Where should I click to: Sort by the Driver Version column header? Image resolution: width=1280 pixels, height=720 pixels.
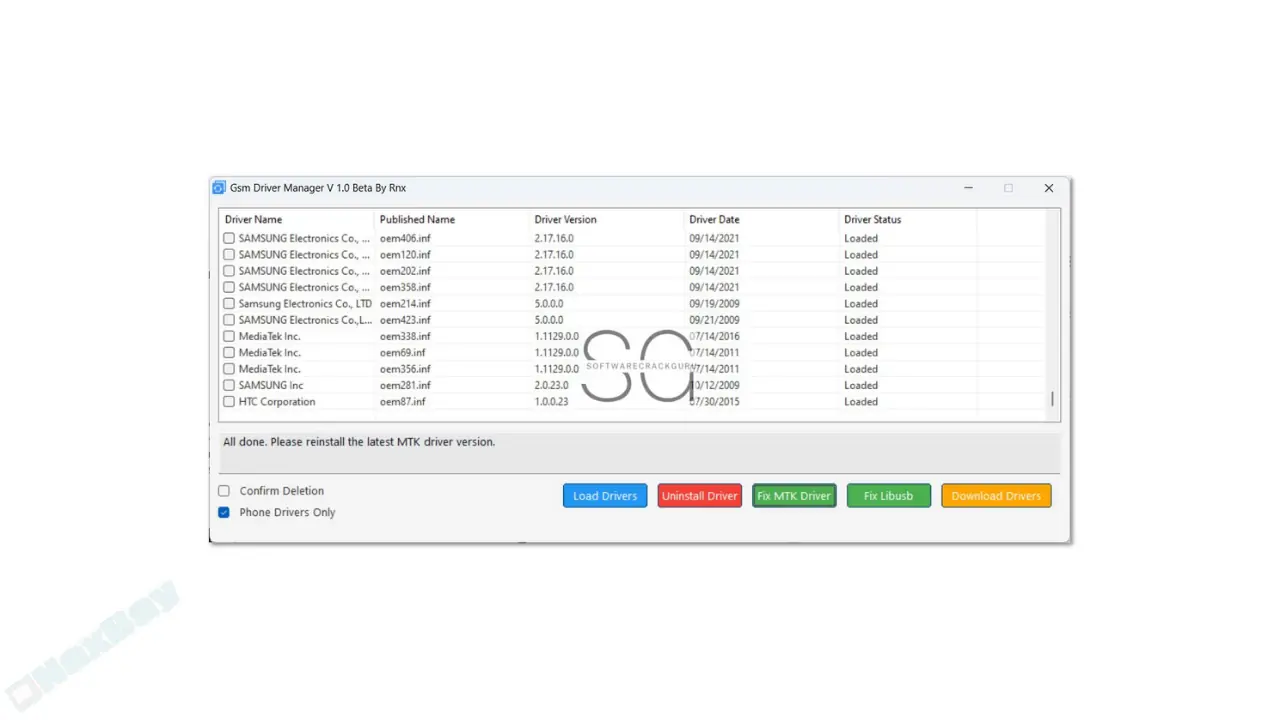[x=565, y=219]
